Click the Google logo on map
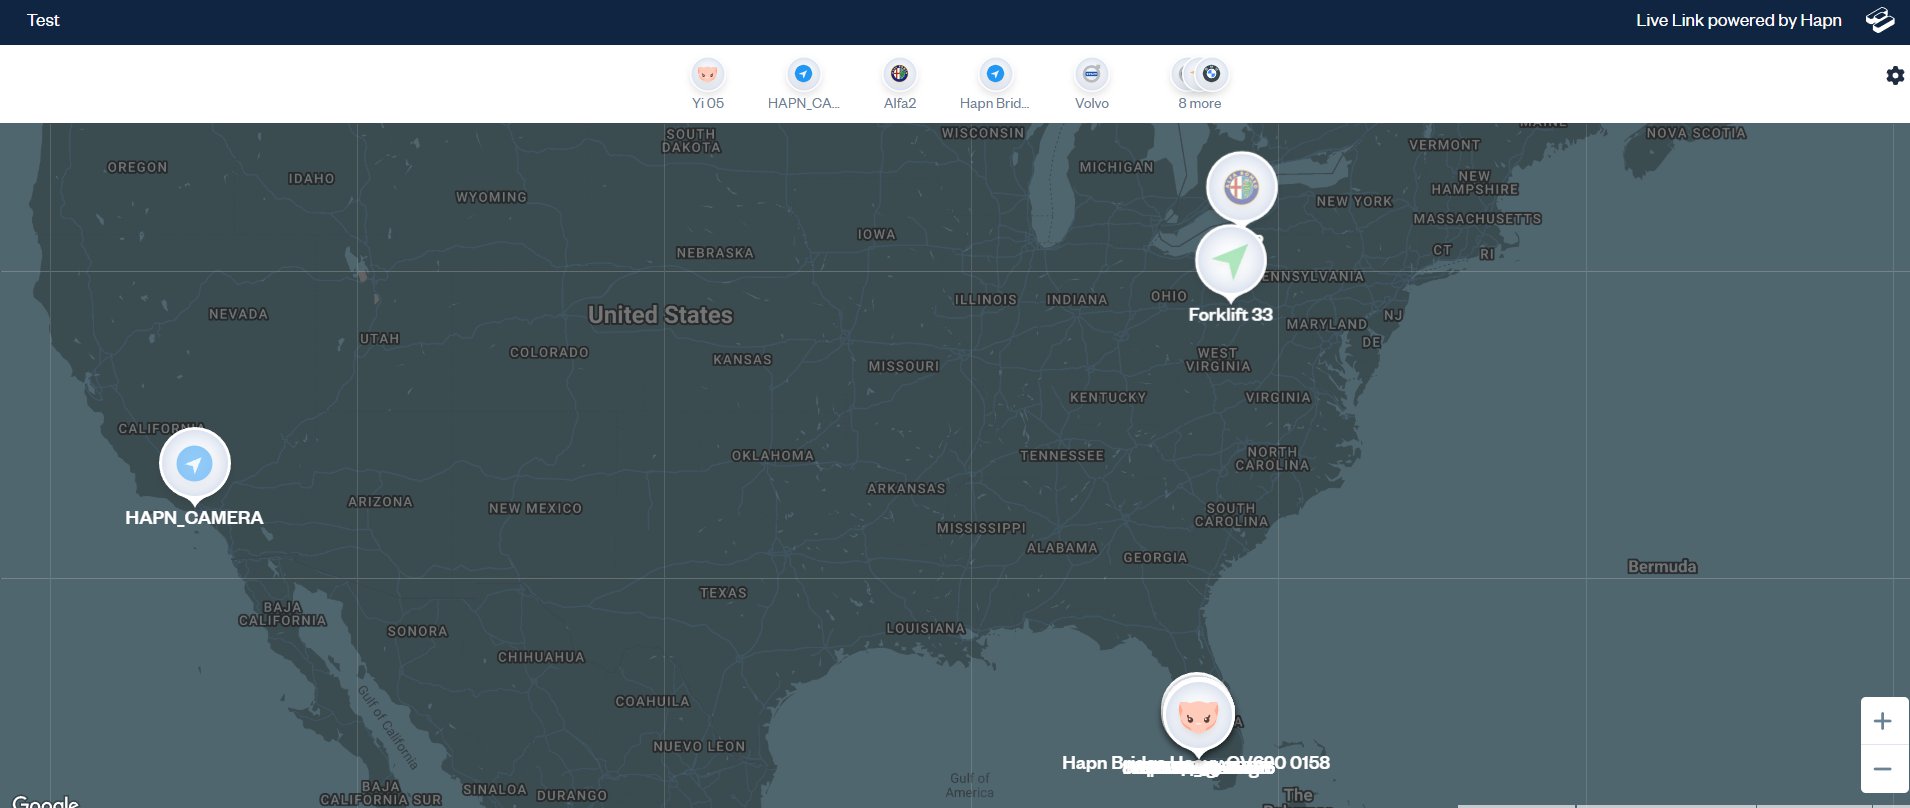This screenshot has height=808, width=1910. 45,801
